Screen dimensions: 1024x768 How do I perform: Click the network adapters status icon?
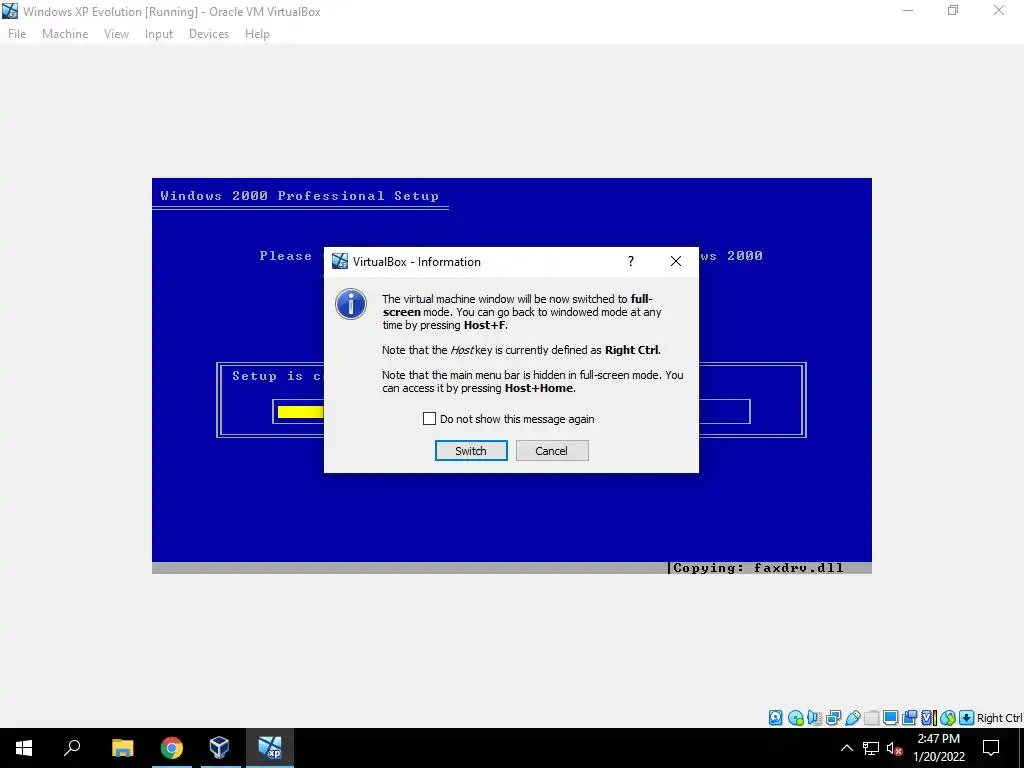pyautogui.click(x=833, y=718)
